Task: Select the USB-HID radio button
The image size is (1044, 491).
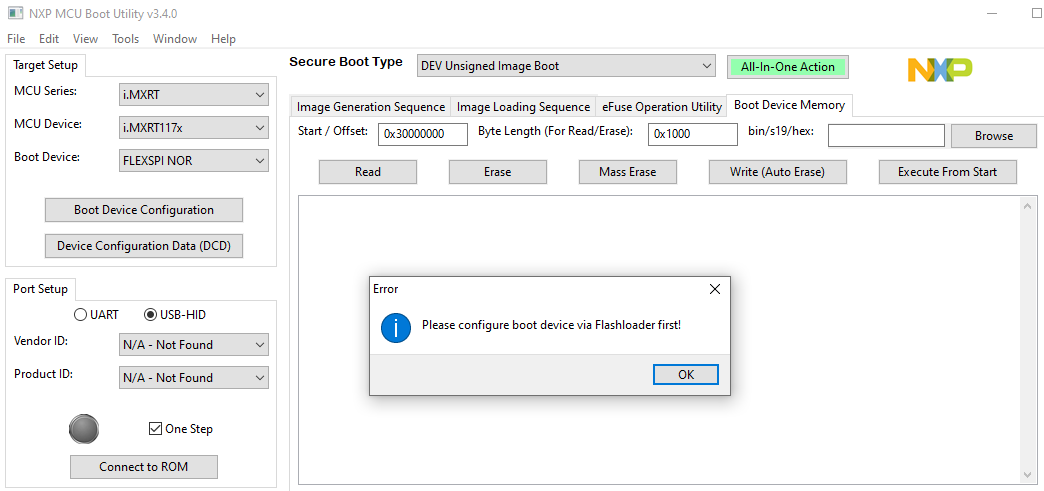Action: (151, 315)
